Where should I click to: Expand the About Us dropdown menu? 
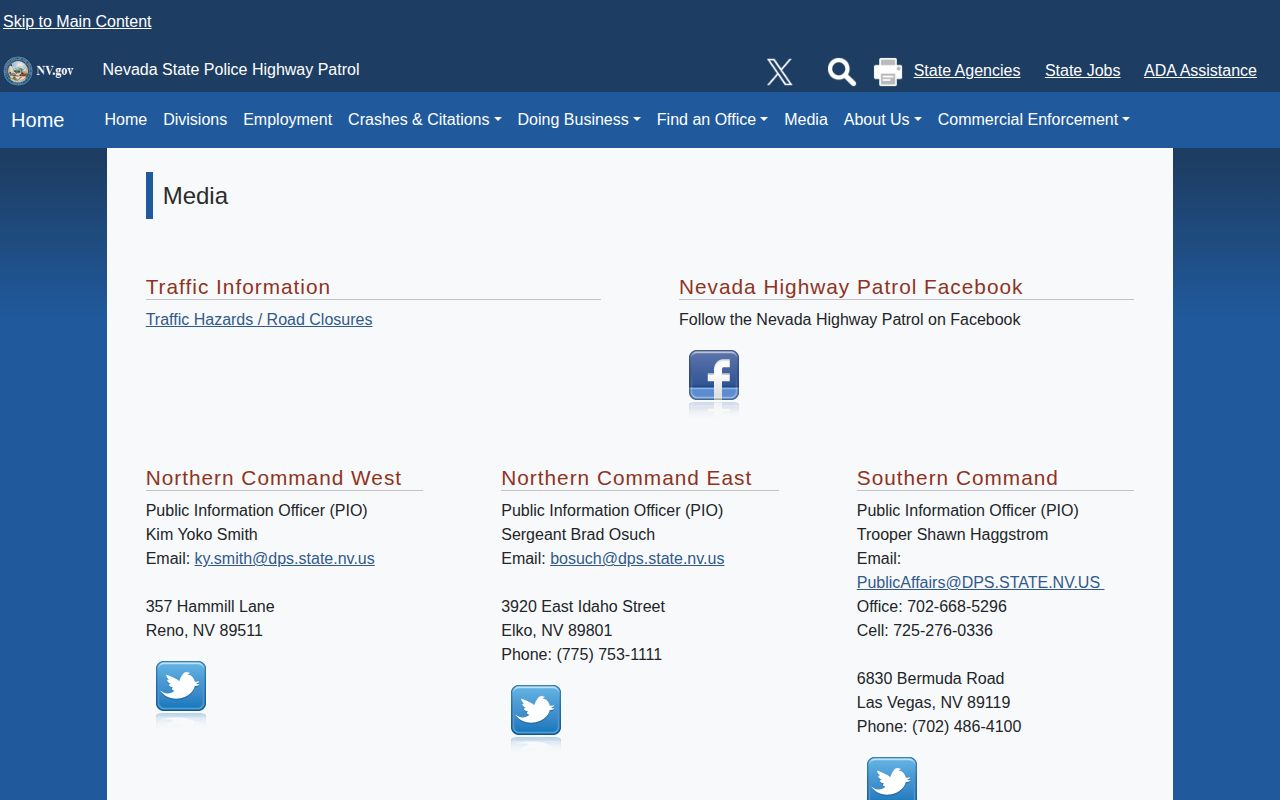tap(883, 119)
